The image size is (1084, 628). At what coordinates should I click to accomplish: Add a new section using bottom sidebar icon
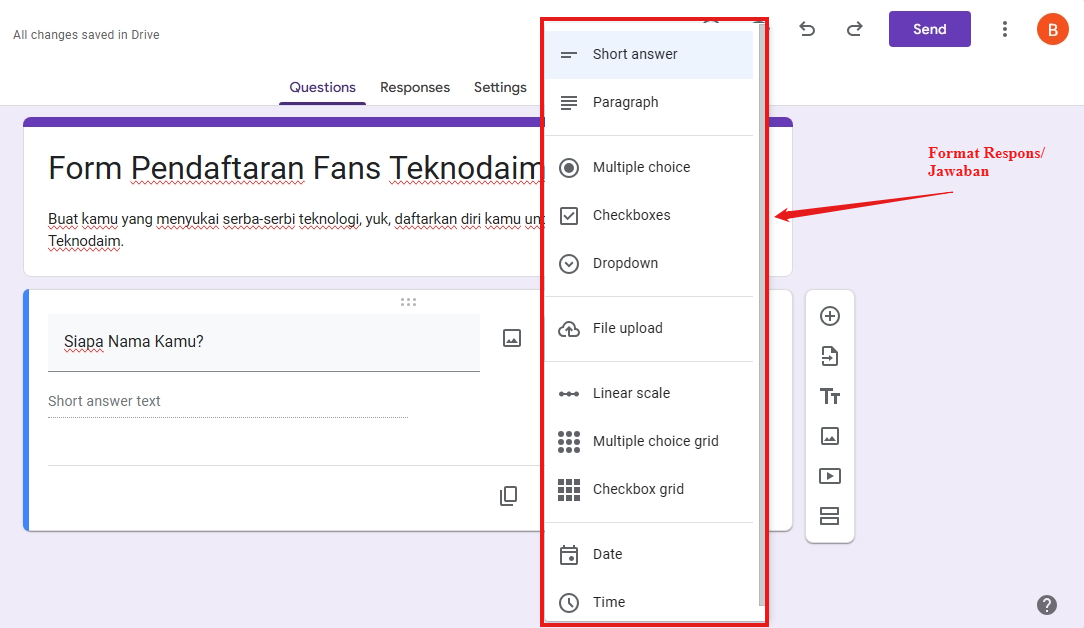[x=830, y=516]
